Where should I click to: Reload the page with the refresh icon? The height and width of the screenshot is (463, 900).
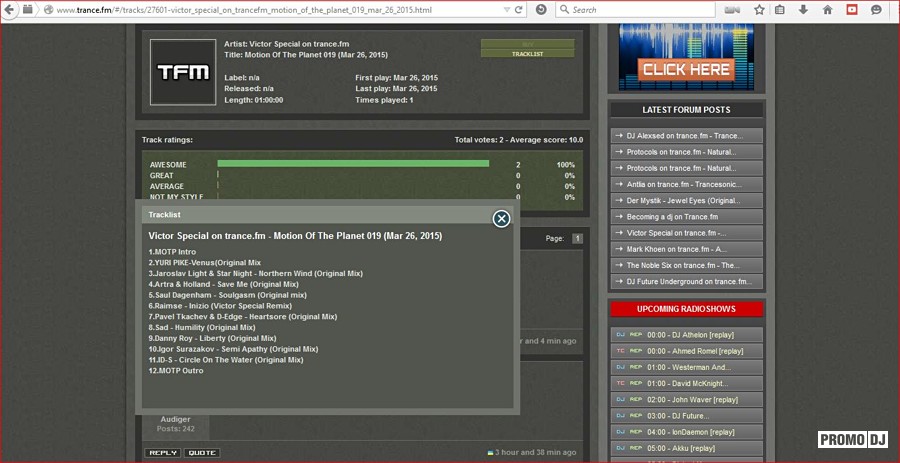coord(519,10)
